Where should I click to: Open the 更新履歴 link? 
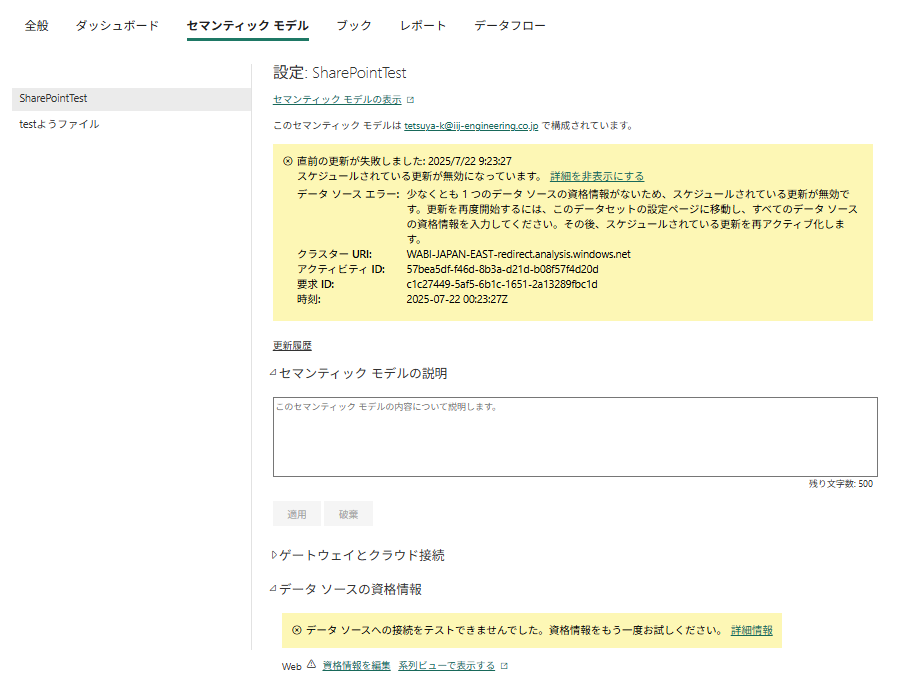click(x=292, y=346)
